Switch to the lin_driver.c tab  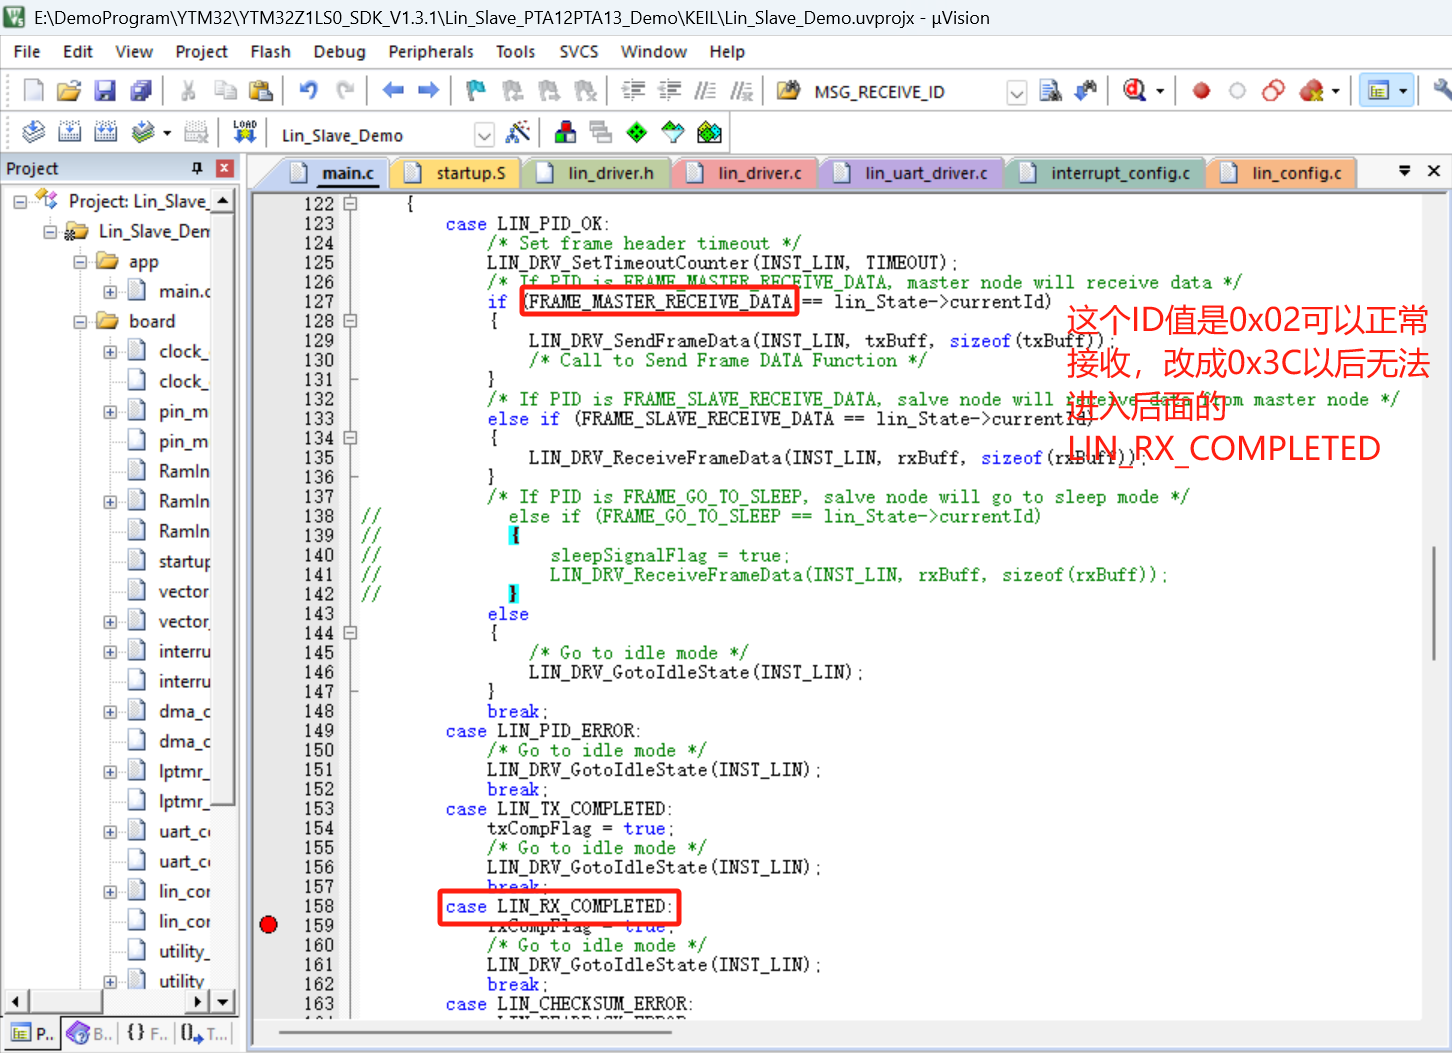(758, 173)
